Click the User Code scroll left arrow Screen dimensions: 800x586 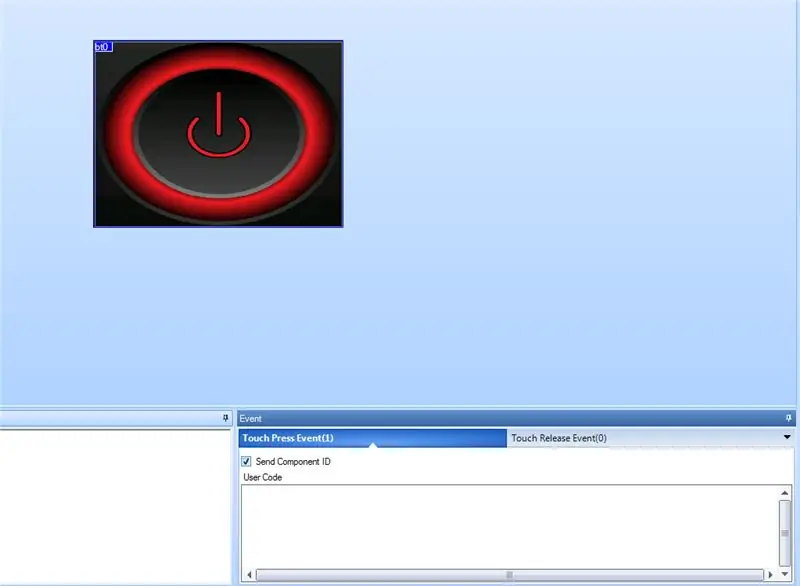(249, 575)
